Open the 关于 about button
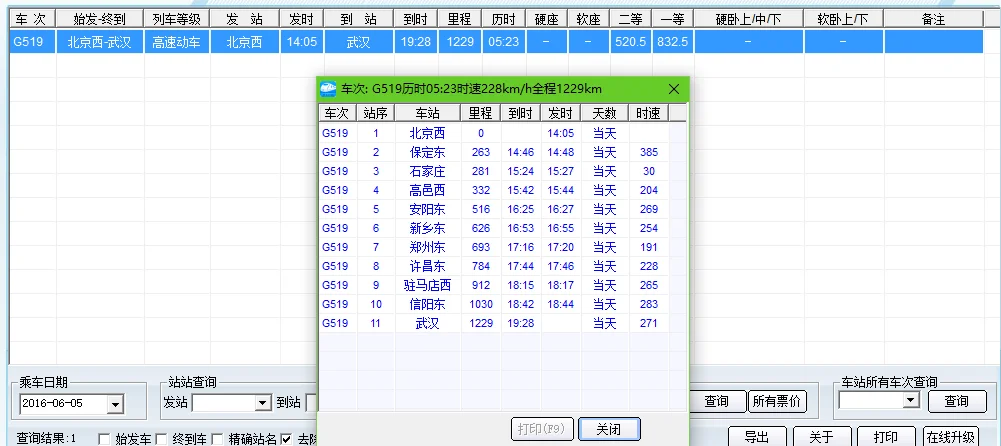1001x446 pixels. coord(821,437)
